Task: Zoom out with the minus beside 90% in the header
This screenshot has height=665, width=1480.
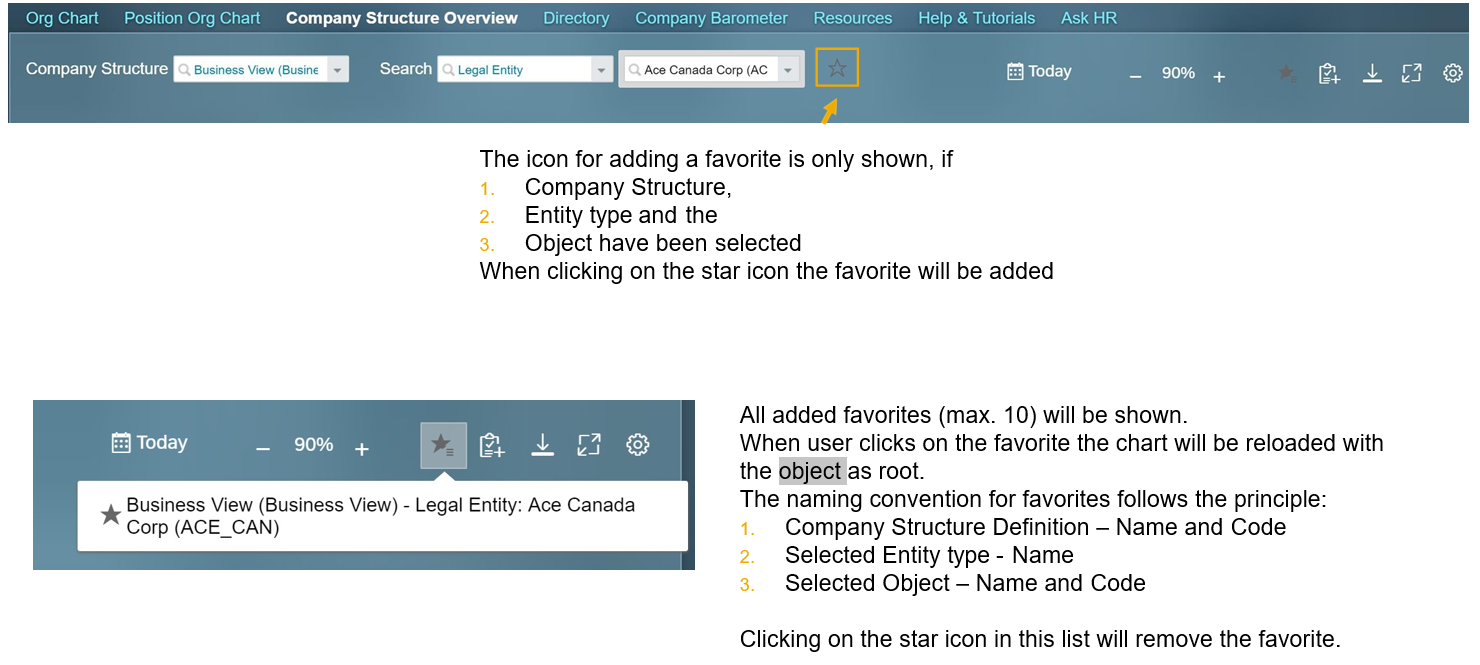Action: (x=1135, y=75)
